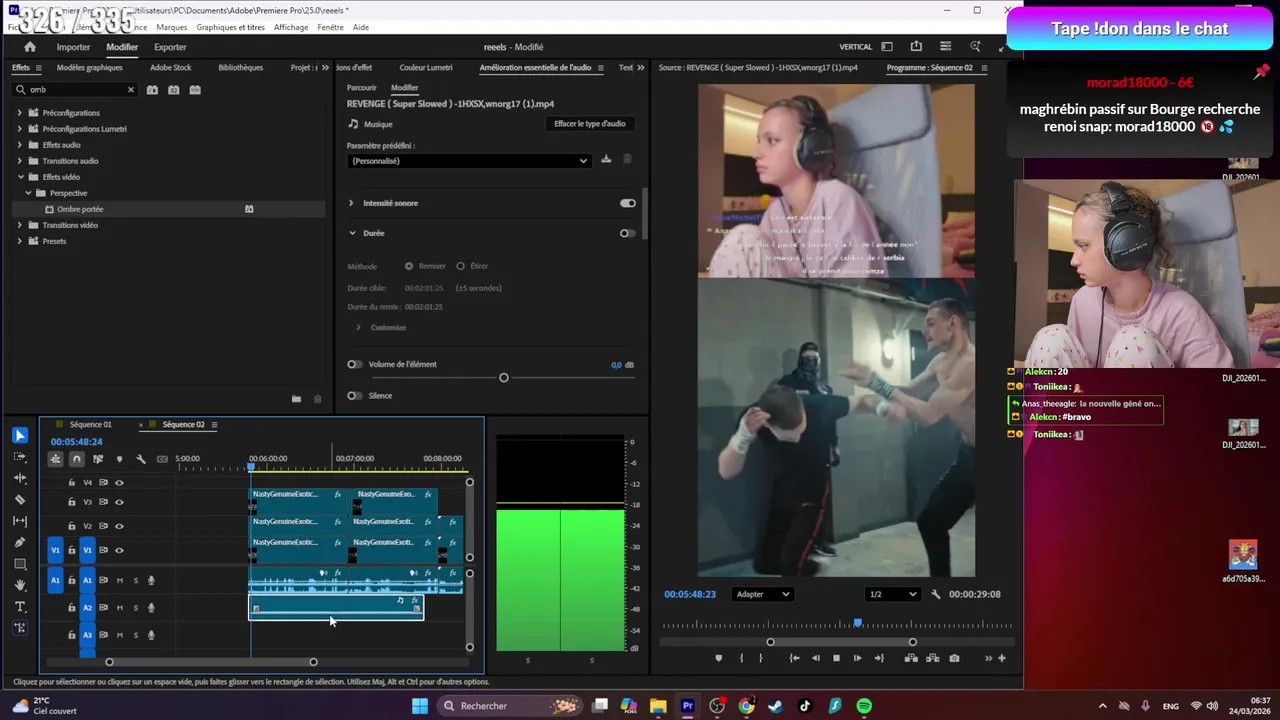This screenshot has height=720, width=1280.
Task: Open the Séquence 01 timeline tab
Action: click(90, 424)
